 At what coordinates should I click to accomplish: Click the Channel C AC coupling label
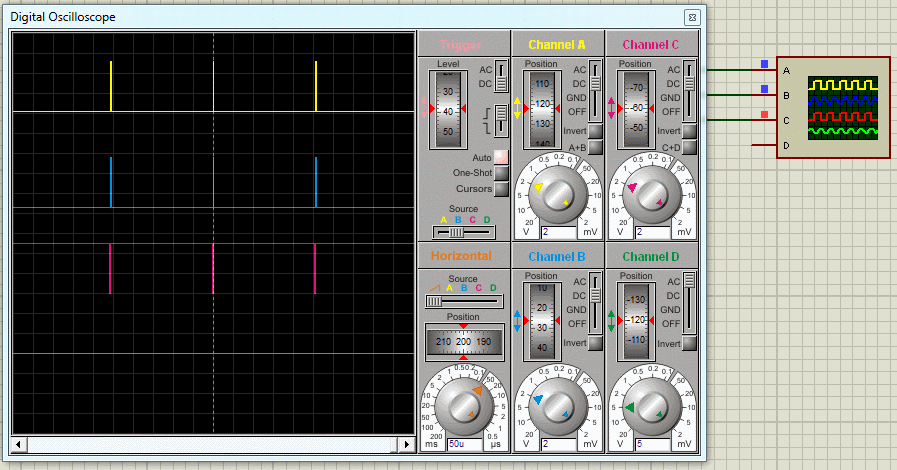coord(673,70)
